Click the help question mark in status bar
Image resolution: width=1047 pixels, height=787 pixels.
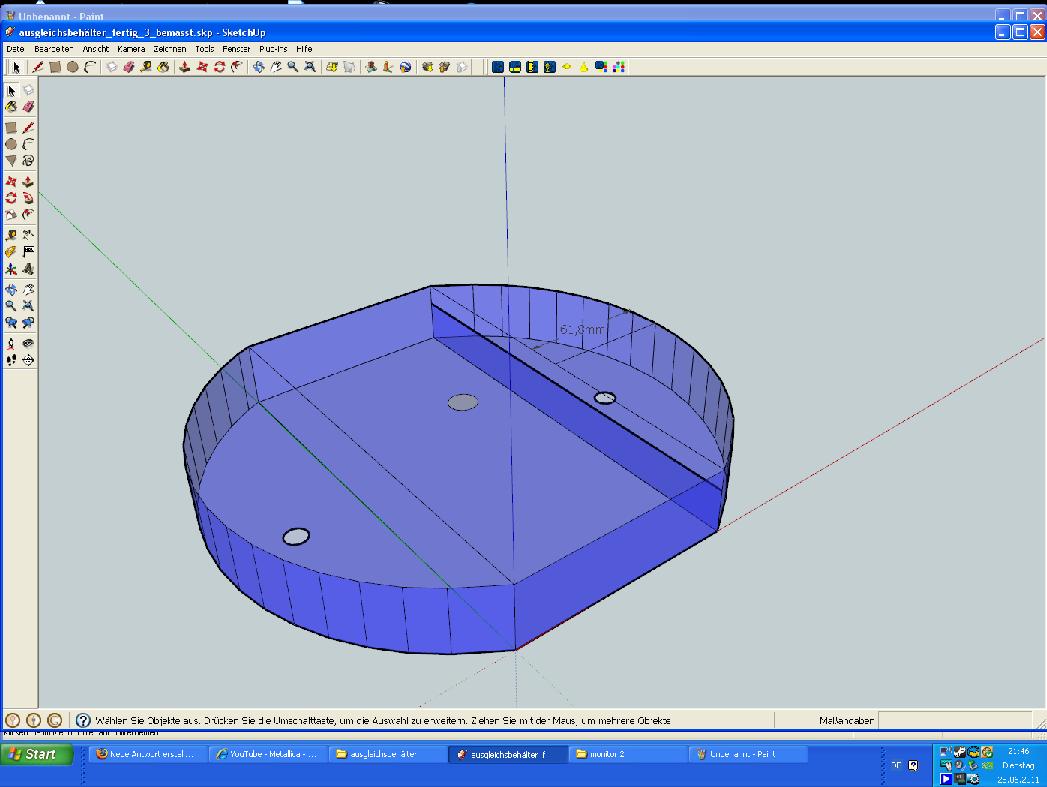click(x=84, y=720)
